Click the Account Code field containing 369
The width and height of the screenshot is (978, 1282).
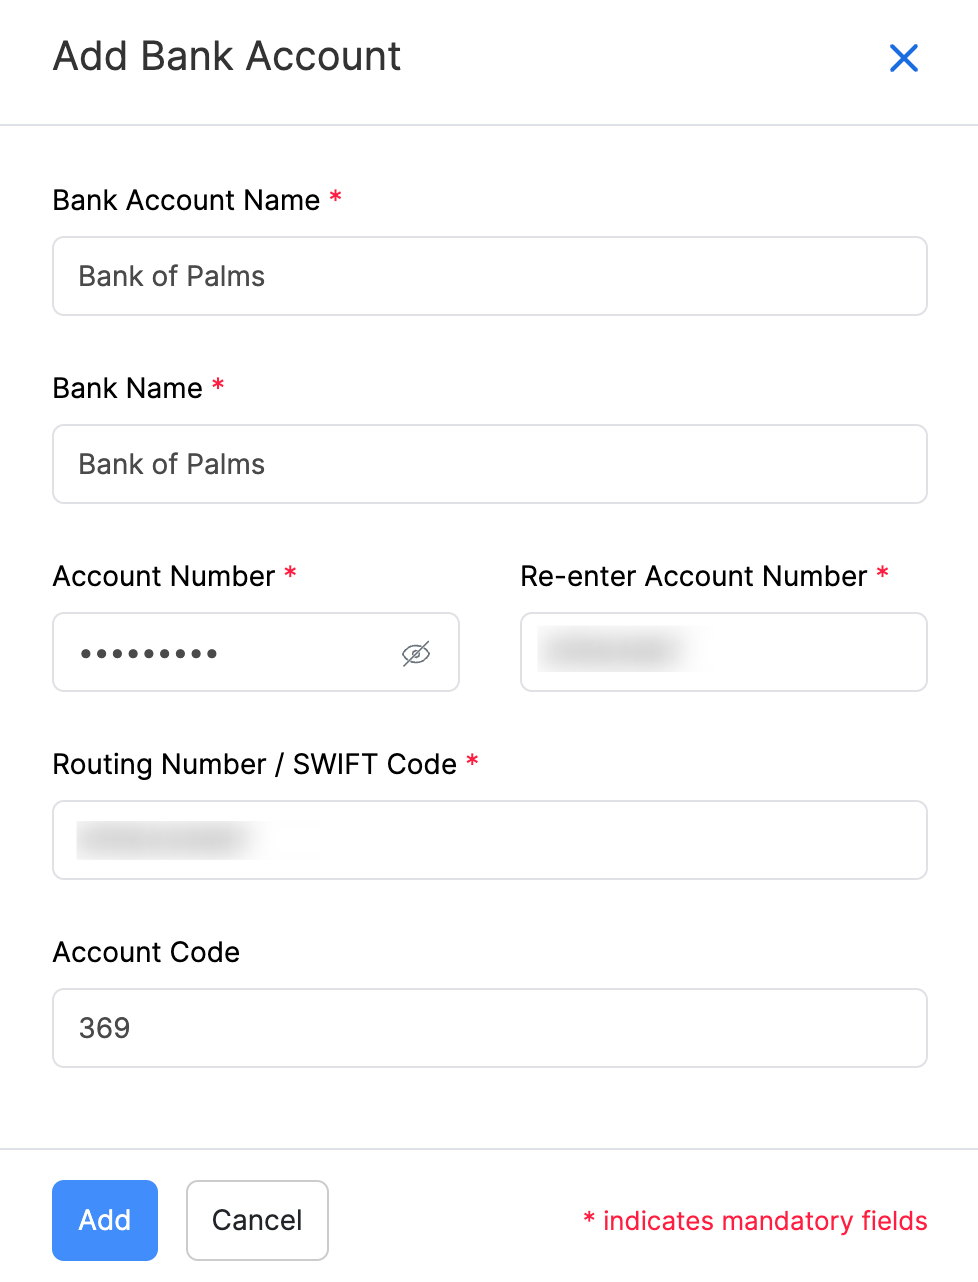click(x=489, y=1028)
